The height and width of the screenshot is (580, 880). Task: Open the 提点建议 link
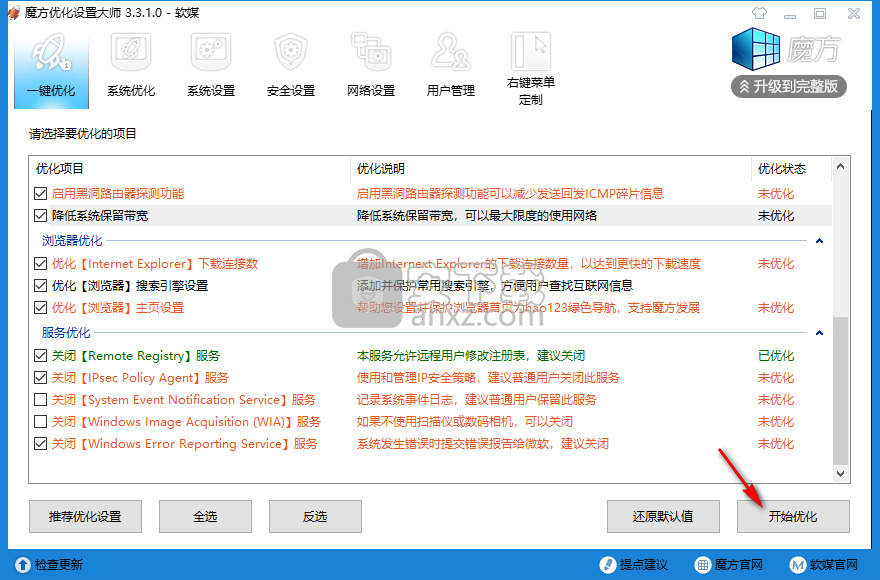[x=643, y=564]
